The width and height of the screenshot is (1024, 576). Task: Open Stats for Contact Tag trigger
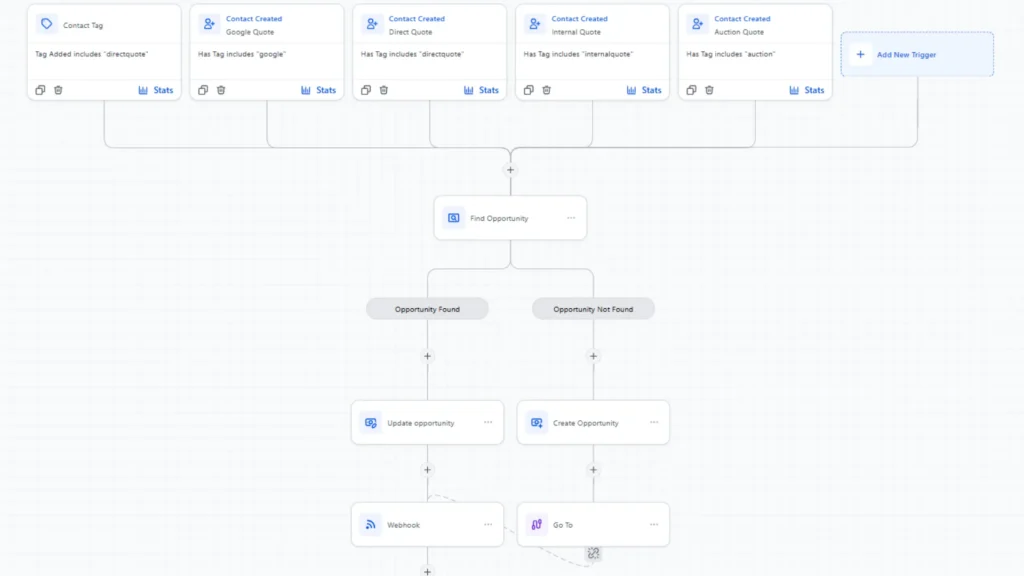(x=155, y=90)
